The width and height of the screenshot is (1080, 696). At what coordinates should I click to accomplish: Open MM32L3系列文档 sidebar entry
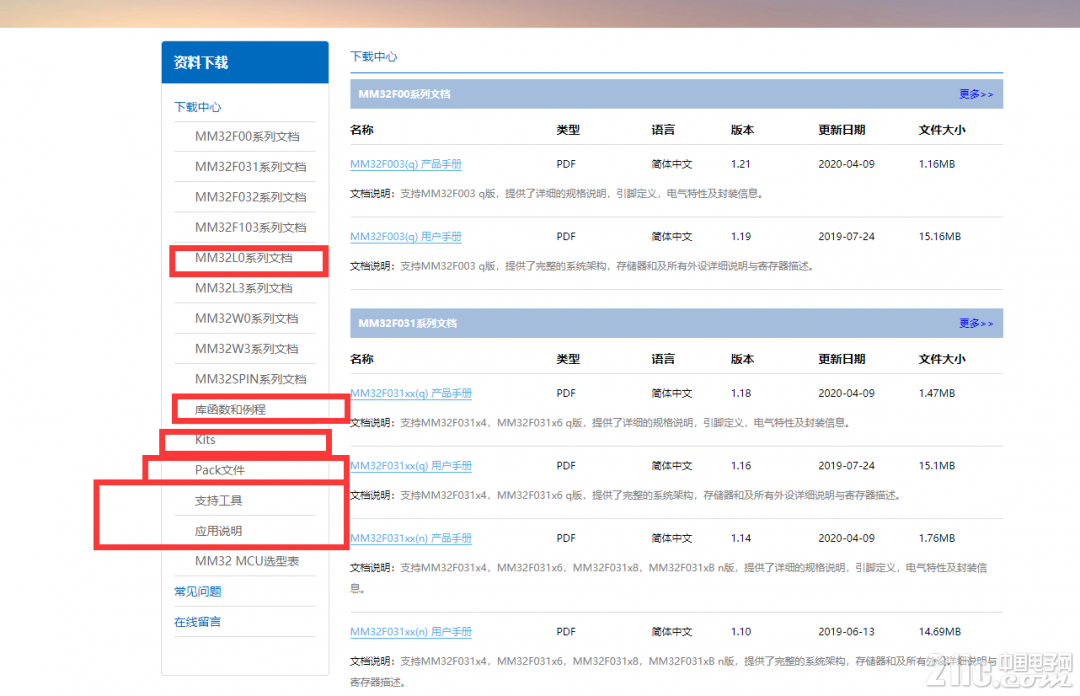244,288
